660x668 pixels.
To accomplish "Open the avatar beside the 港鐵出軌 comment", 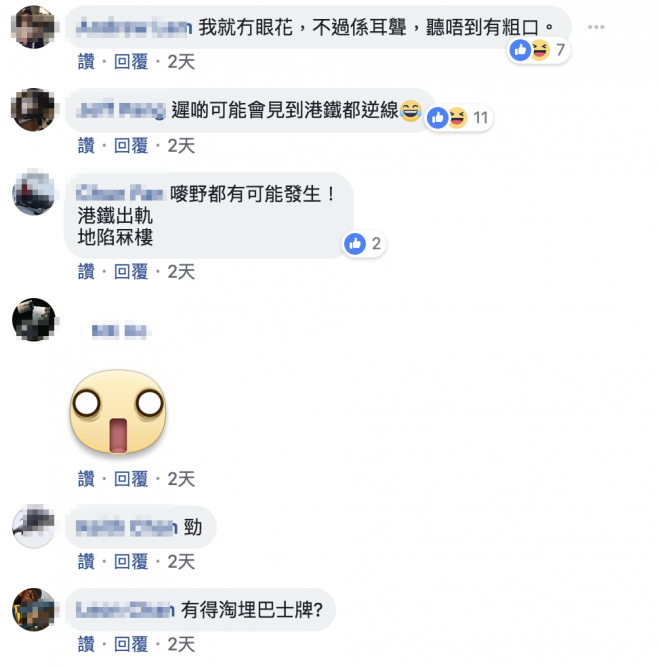I will [34, 193].
